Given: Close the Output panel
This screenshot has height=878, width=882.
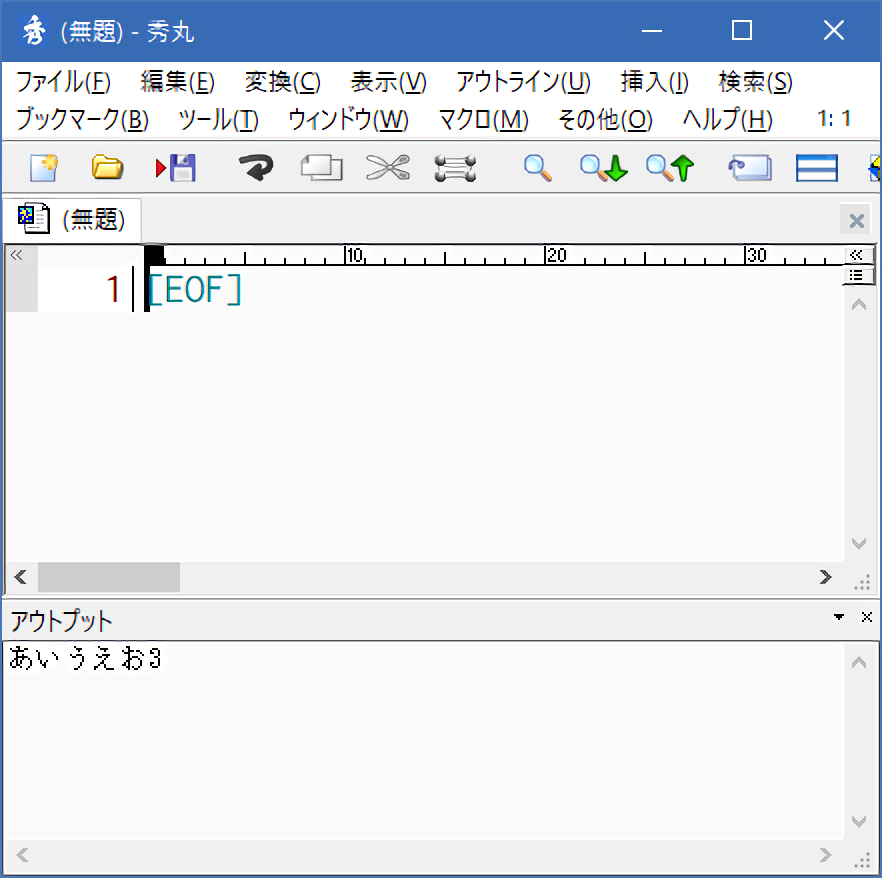Looking at the screenshot, I should tap(866, 617).
